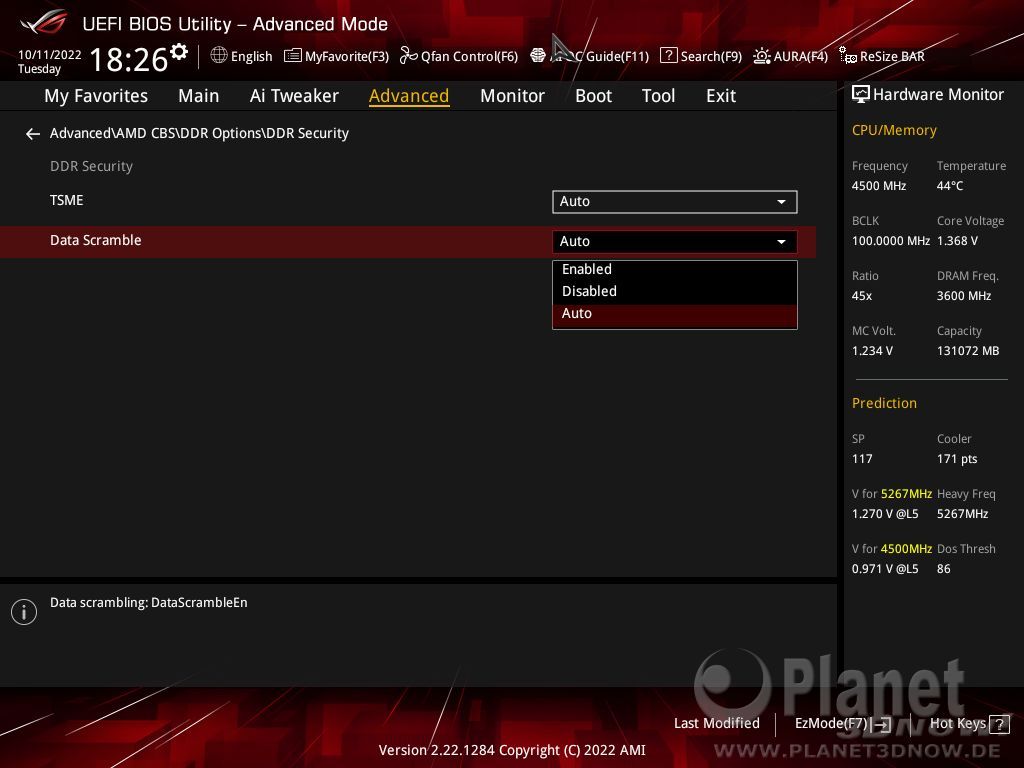1024x768 pixels.
Task: Select the Advanced tab
Action: [x=409, y=96]
